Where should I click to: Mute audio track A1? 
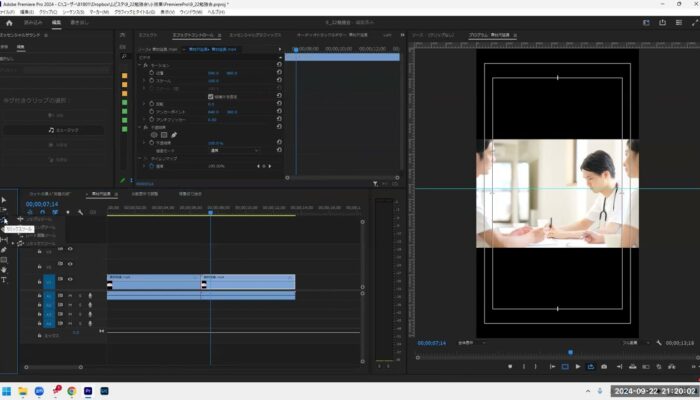point(70,296)
